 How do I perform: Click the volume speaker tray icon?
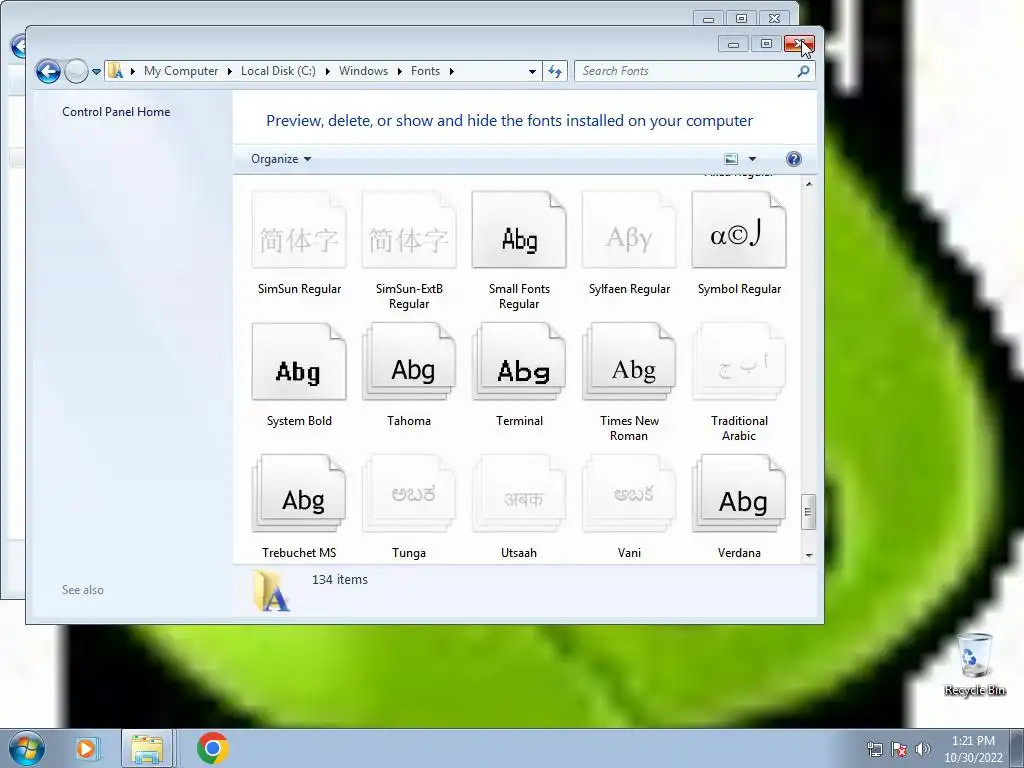[923, 749]
